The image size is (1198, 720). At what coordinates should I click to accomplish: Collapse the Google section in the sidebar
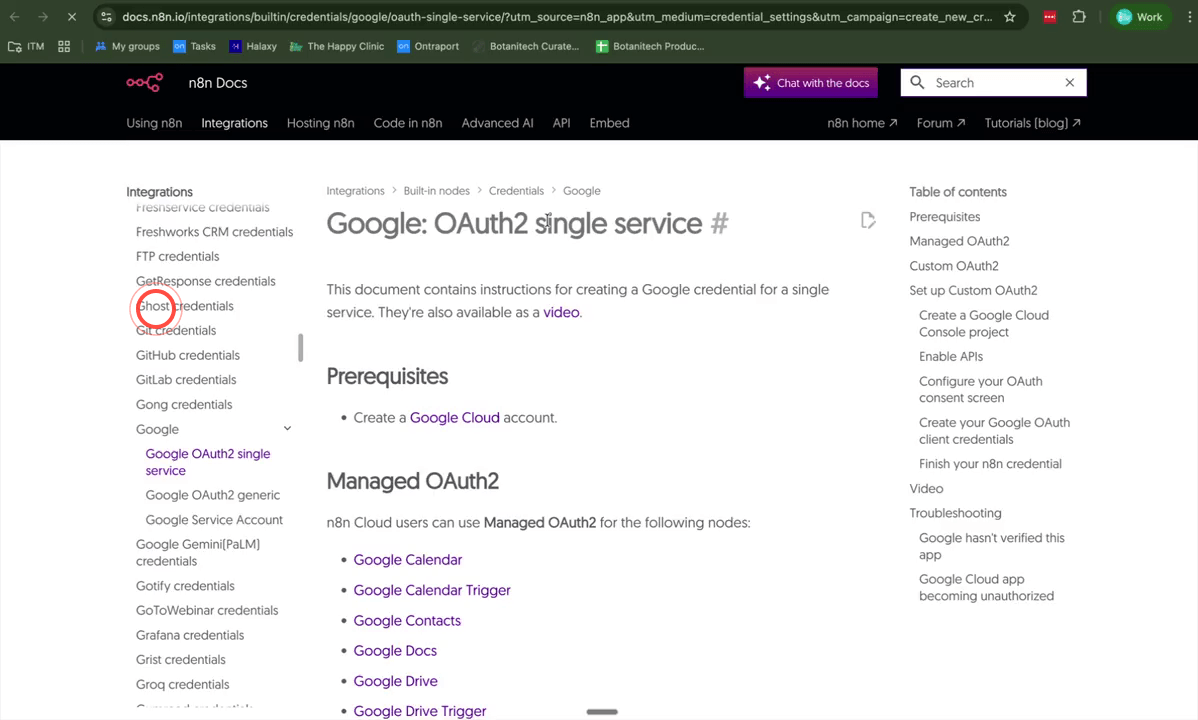[x=287, y=427]
